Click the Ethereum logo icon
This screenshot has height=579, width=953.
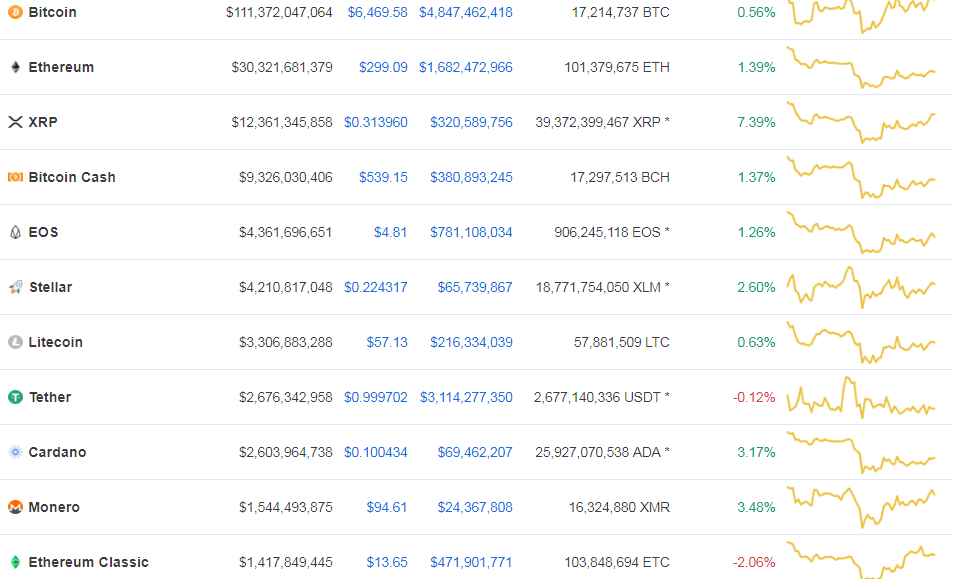coord(15,67)
